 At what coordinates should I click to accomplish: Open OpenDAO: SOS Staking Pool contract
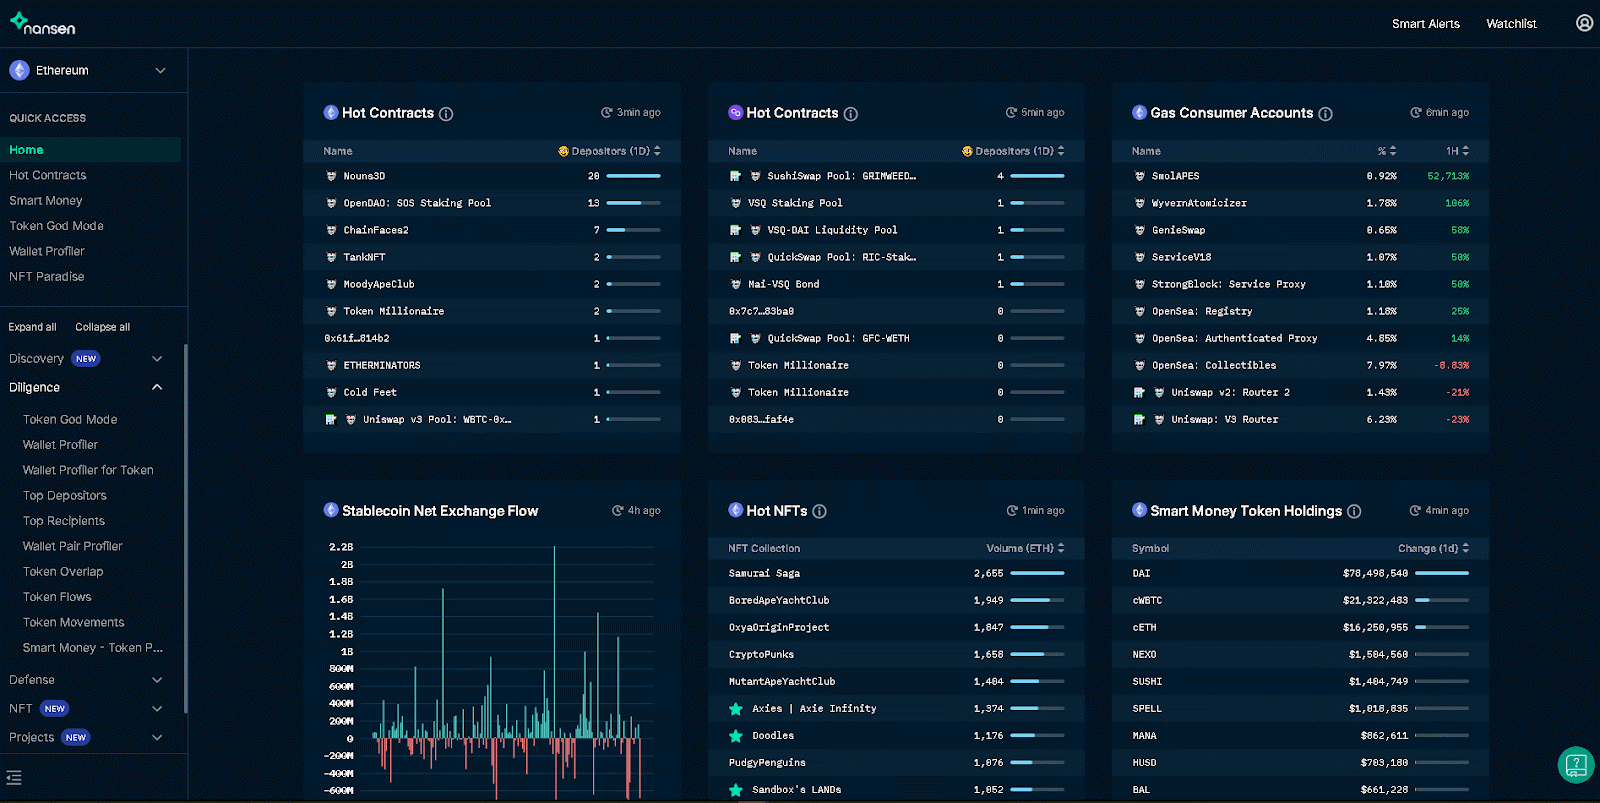click(417, 203)
